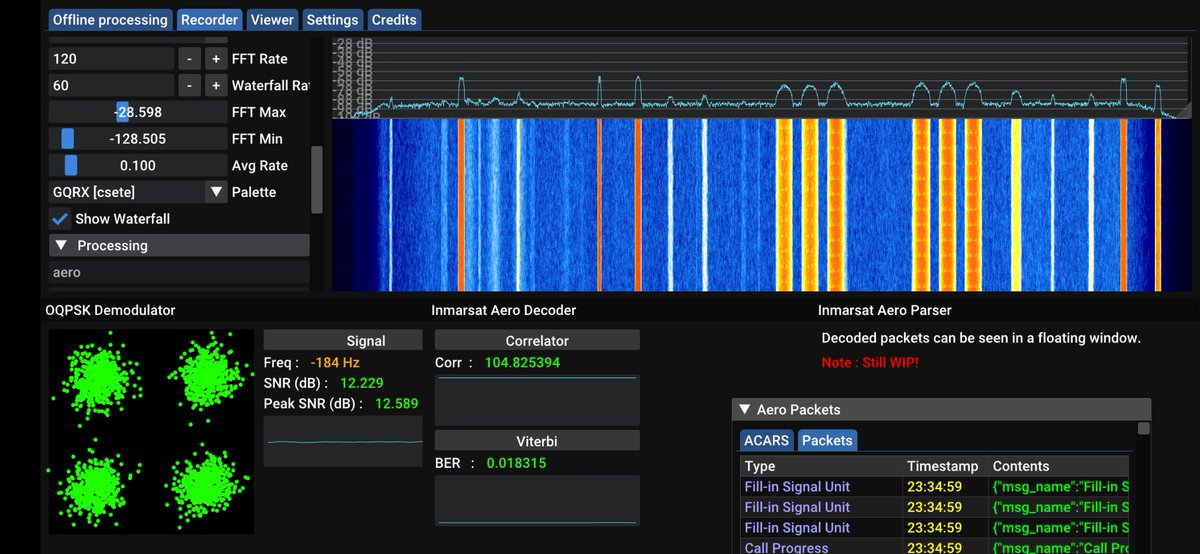
Task: Click the OQPSK constellation diagram
Action: tap(151, 430)
